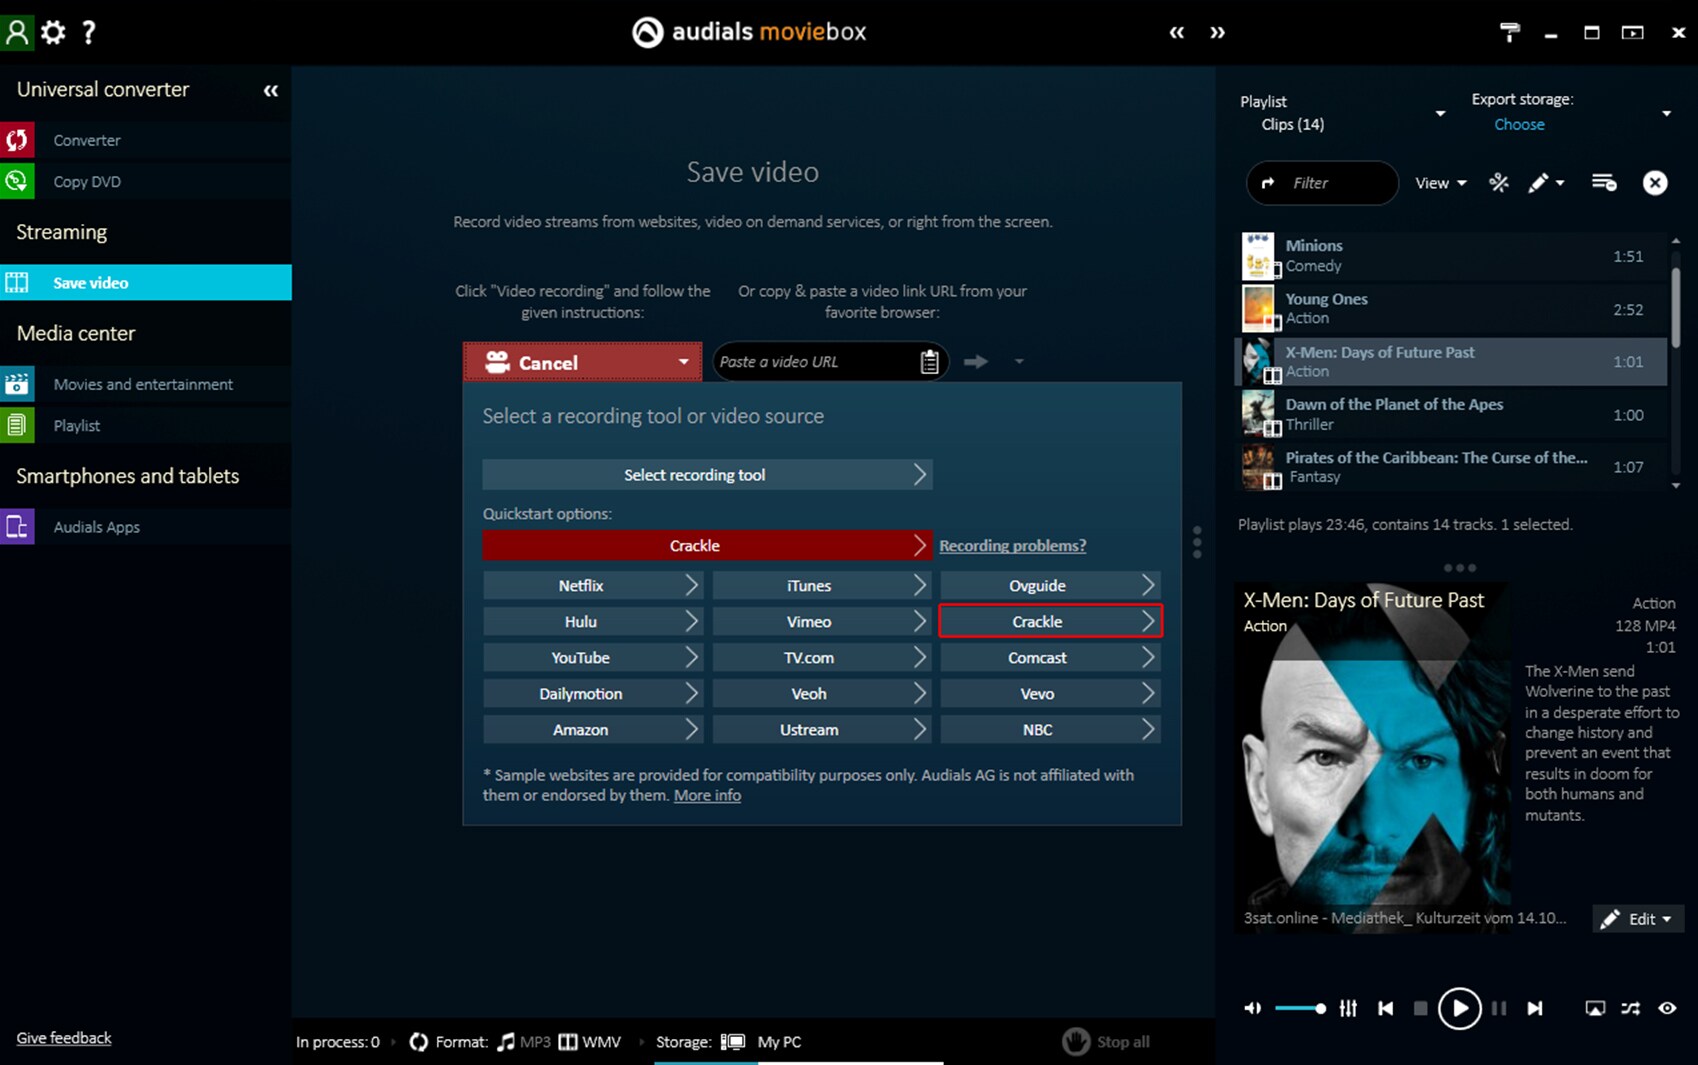Screen dimensions: 1698x1065
Task: Expand the Export storage dropdown arrow
Action: pos(1666,114)
